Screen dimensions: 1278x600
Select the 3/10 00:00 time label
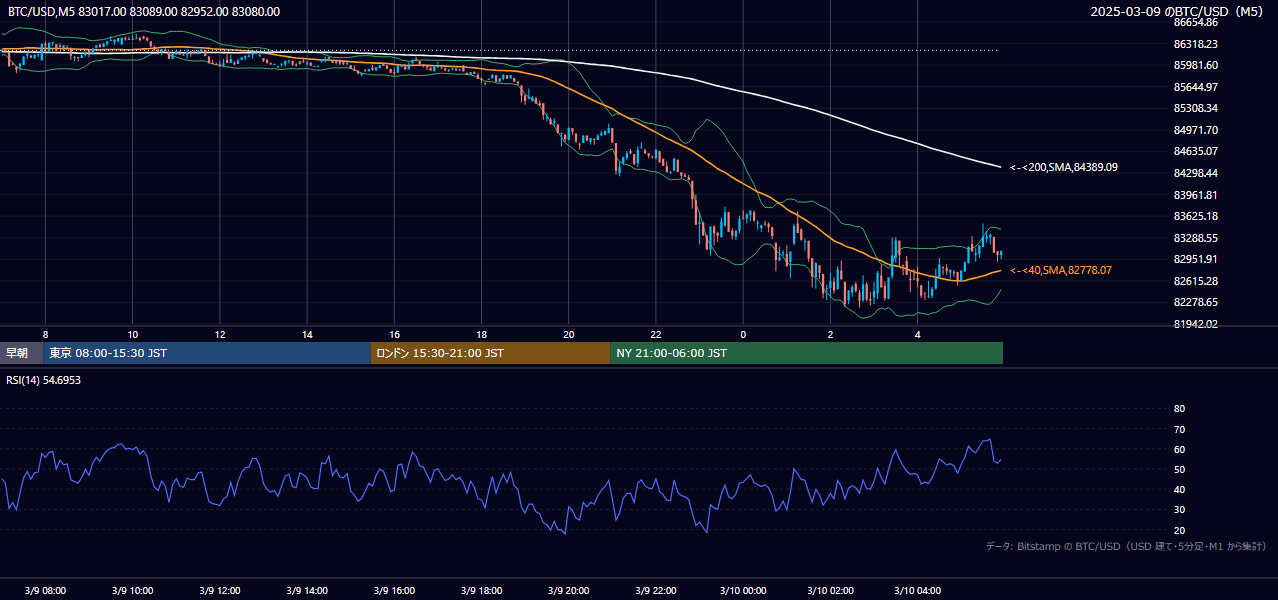[743, 590]
